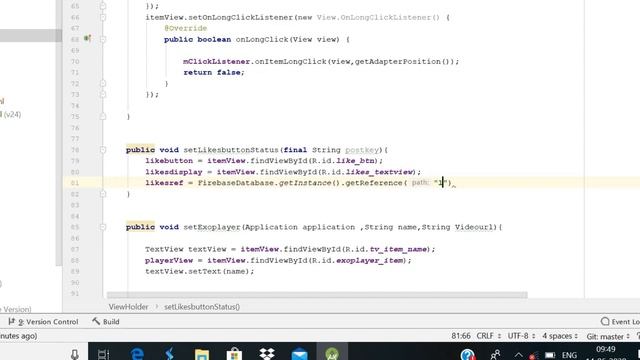Open the Build tool window

pyautogui.click(x=106, y=322)
